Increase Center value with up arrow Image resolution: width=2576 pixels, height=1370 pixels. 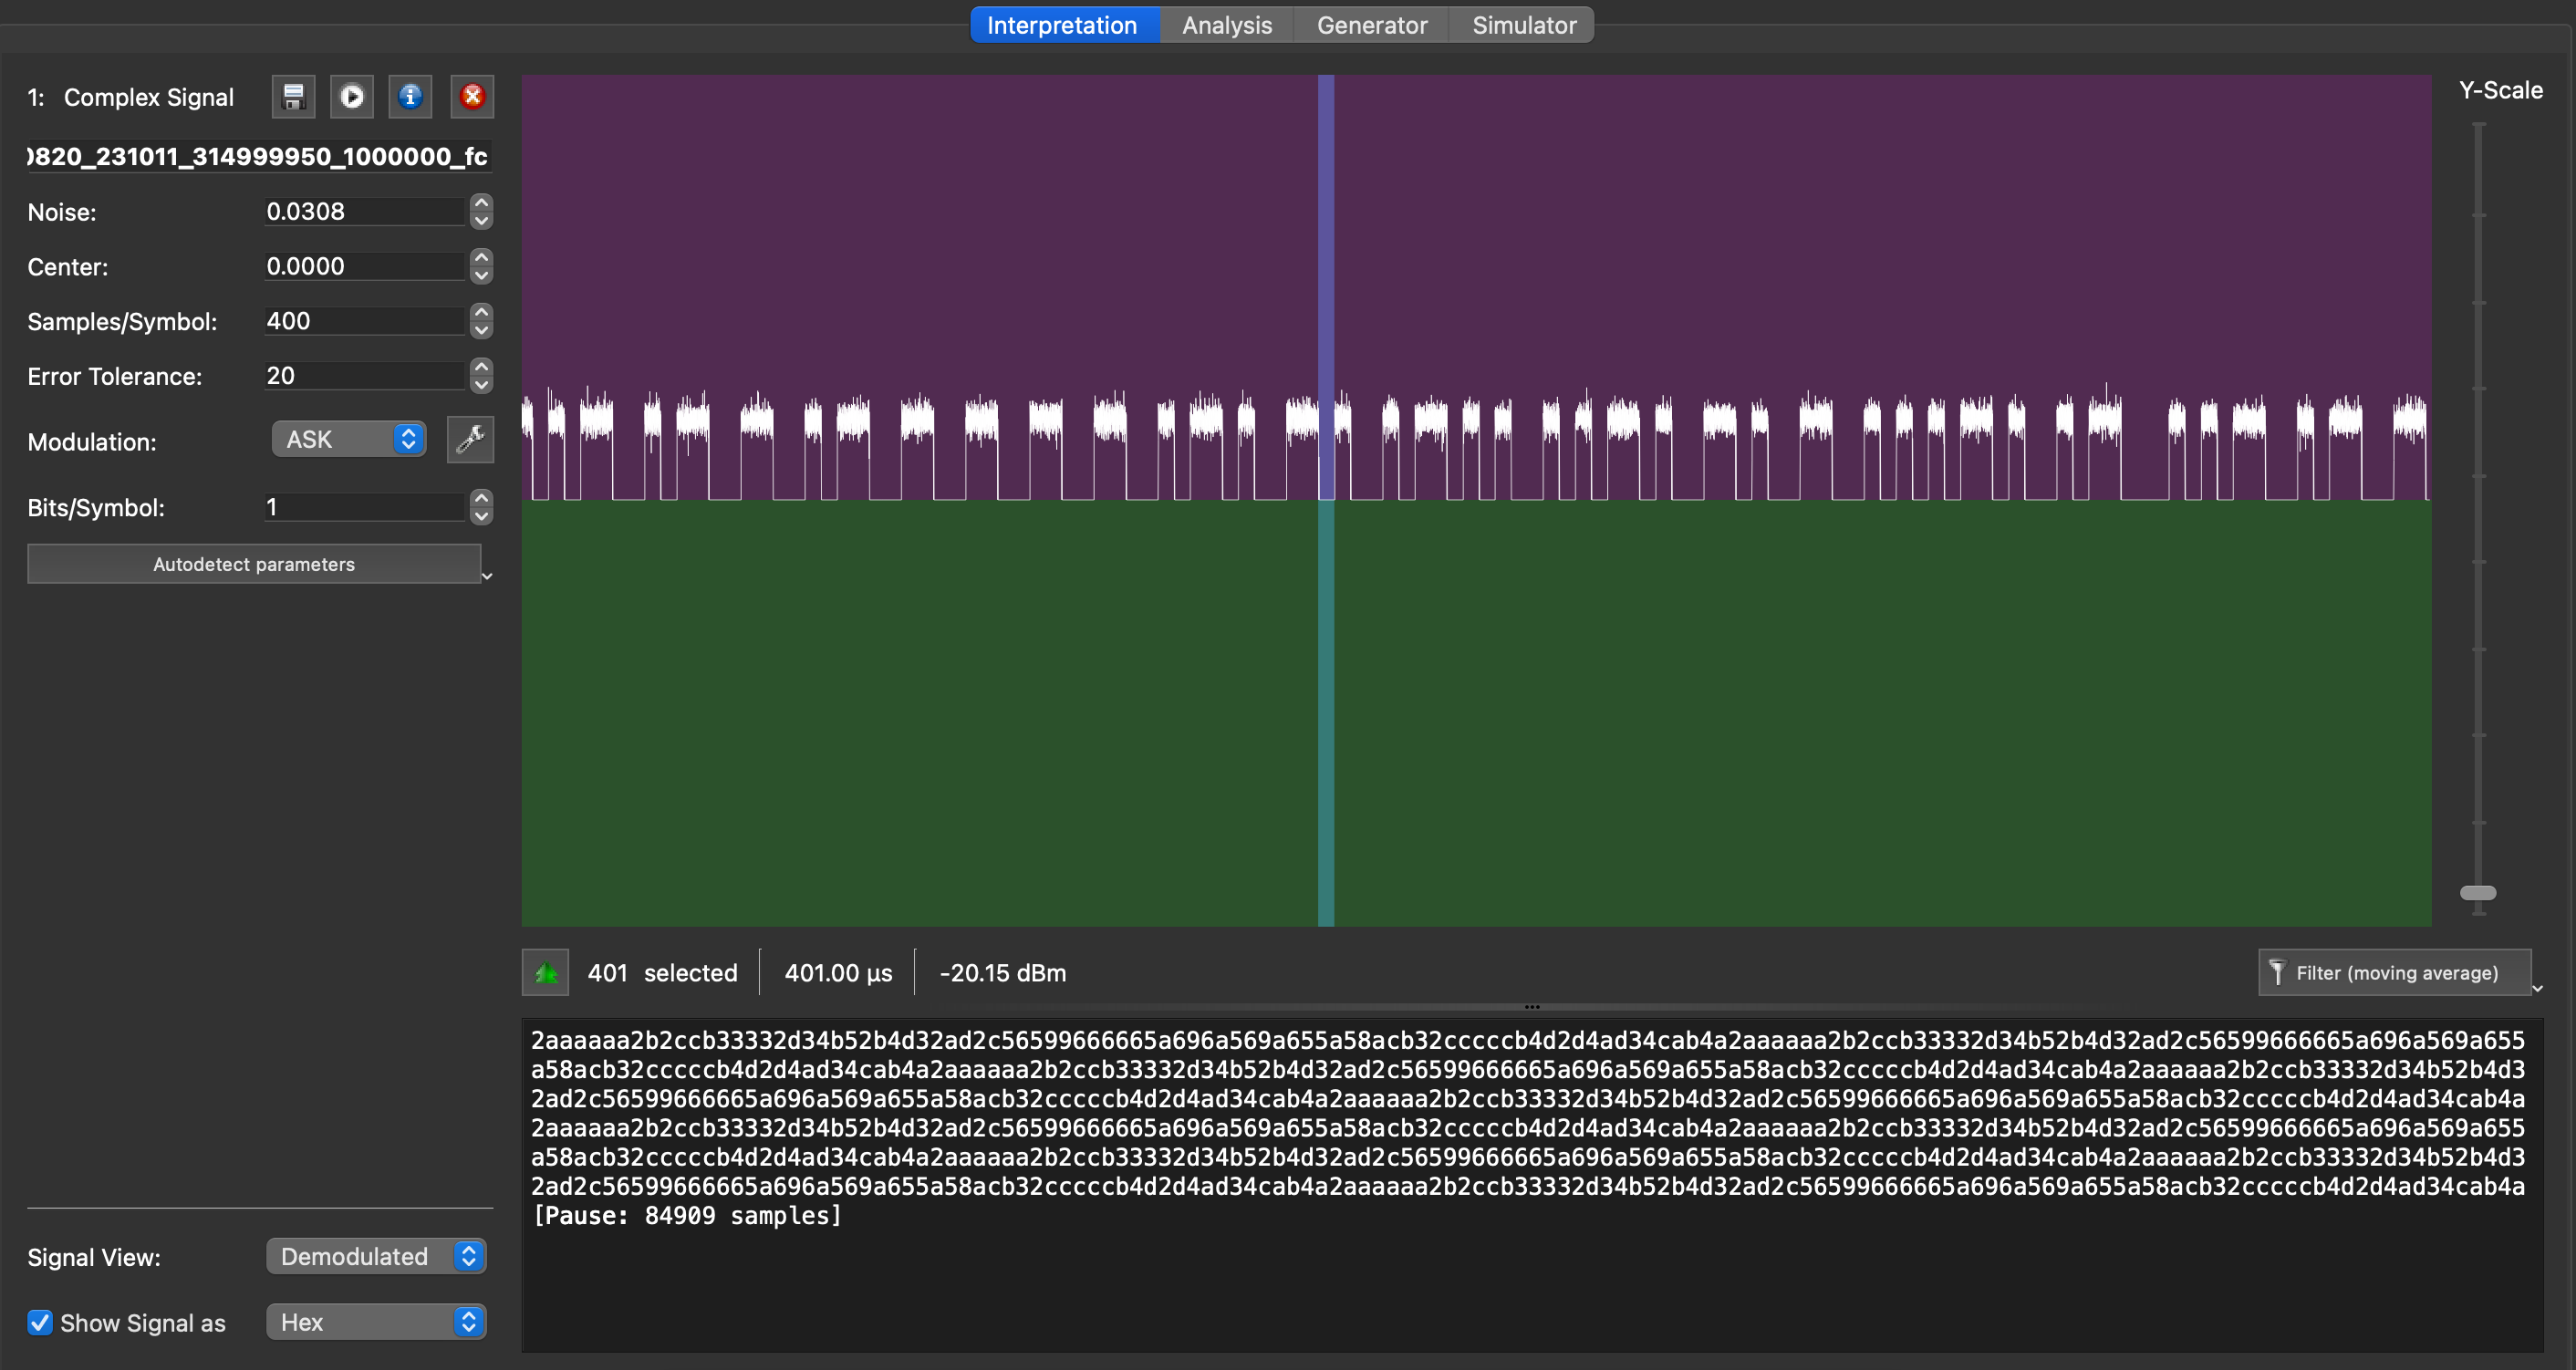(482, 258)
